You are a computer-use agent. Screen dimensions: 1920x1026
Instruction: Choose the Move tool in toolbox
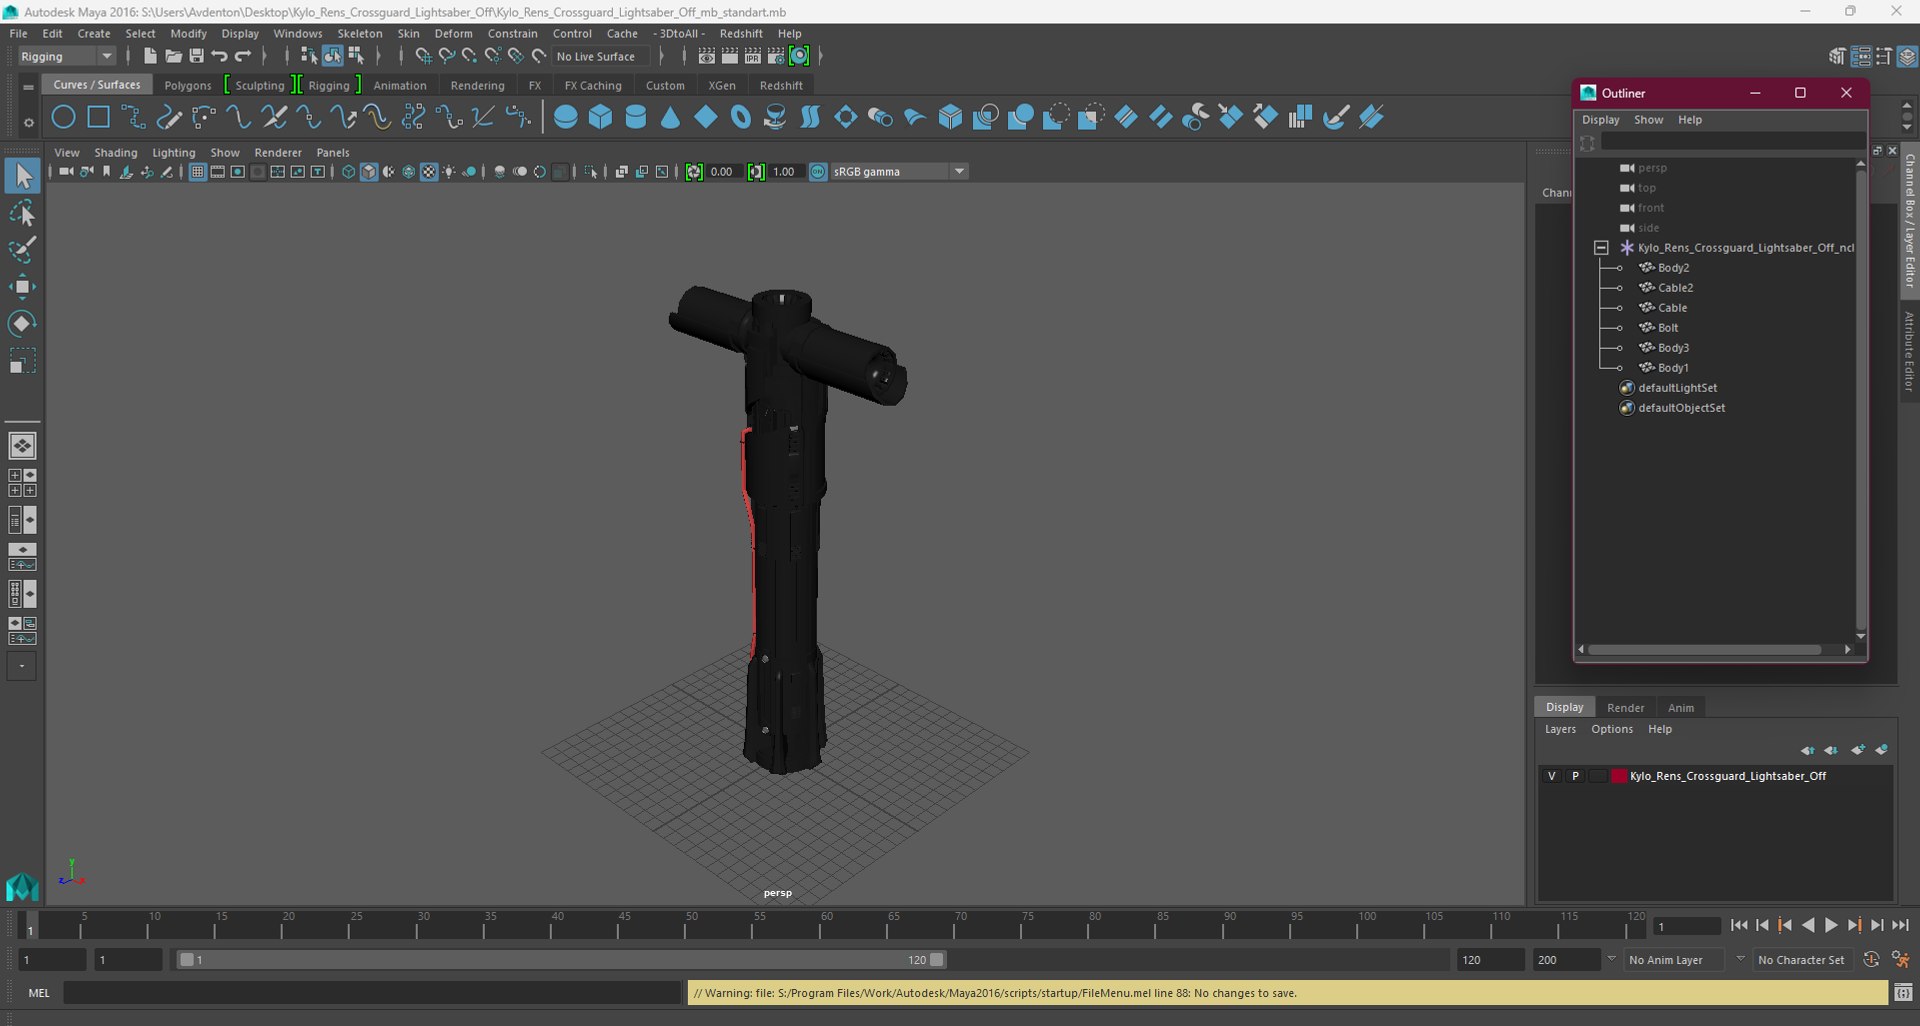pos(22,287)
